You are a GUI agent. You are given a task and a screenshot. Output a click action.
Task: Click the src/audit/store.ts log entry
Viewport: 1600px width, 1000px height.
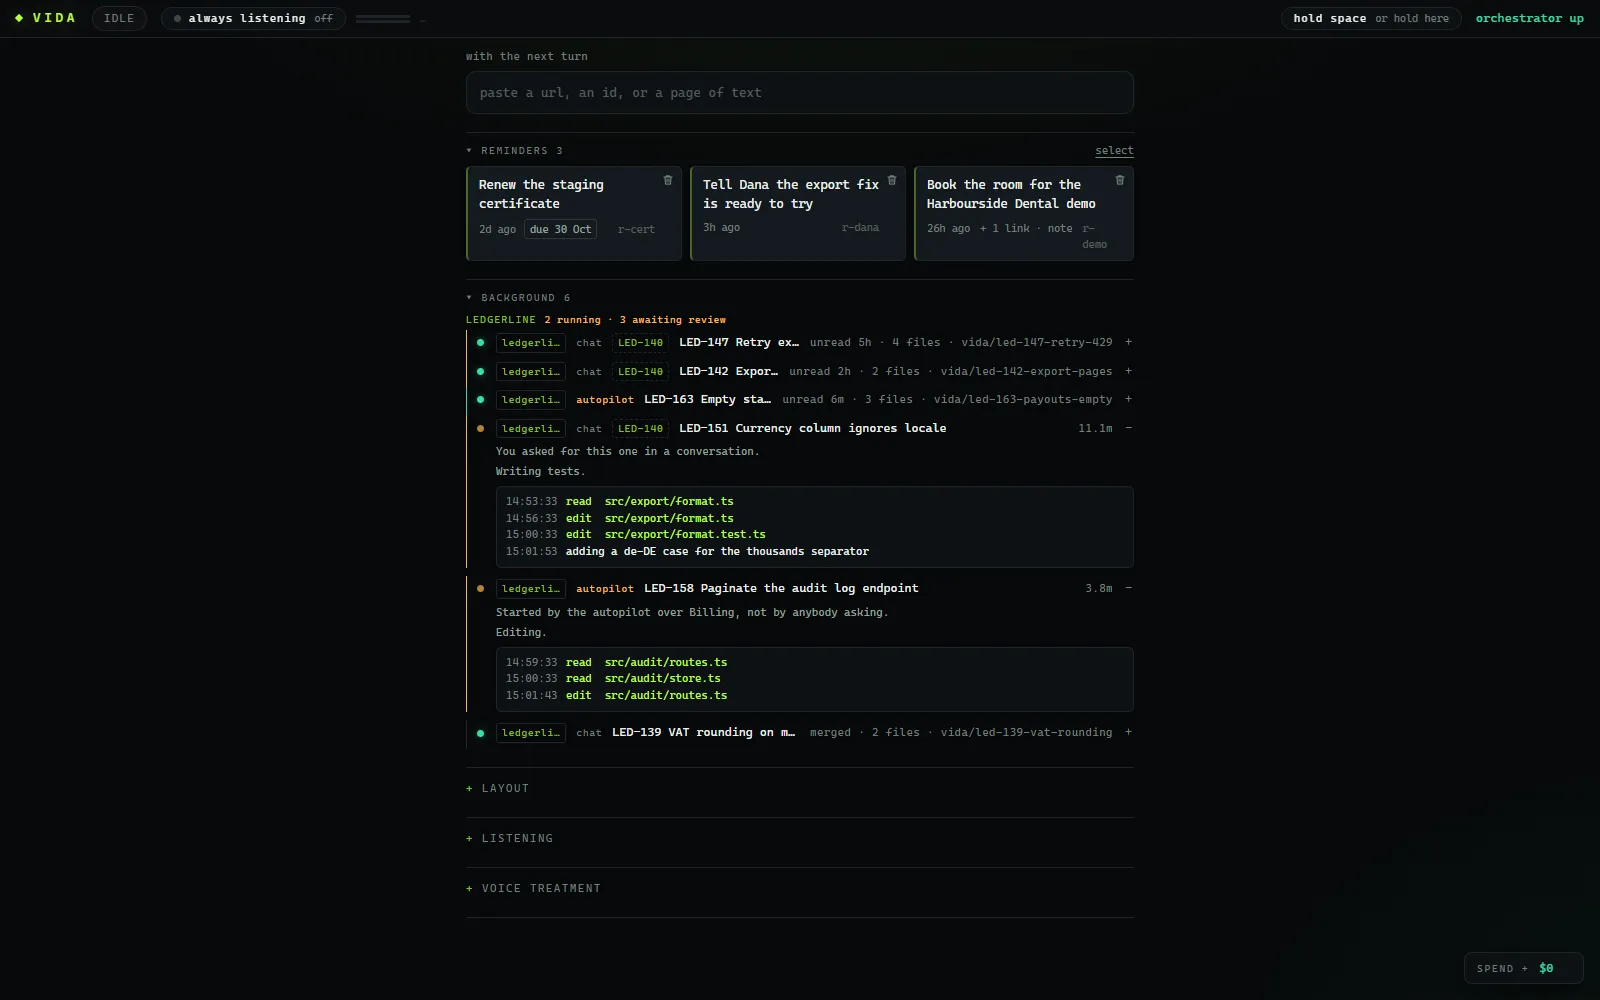point(662,679)
